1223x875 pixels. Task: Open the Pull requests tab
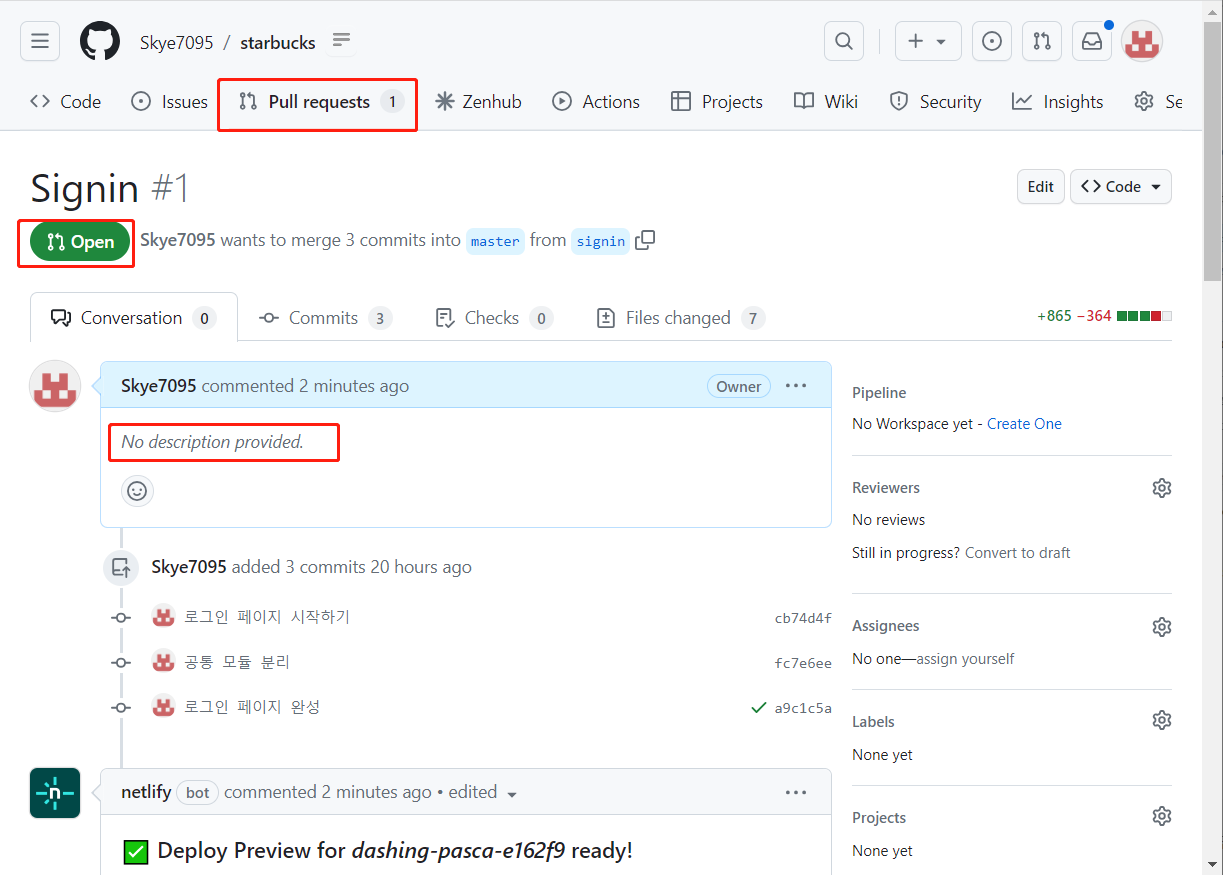click(x=320, y=102)
